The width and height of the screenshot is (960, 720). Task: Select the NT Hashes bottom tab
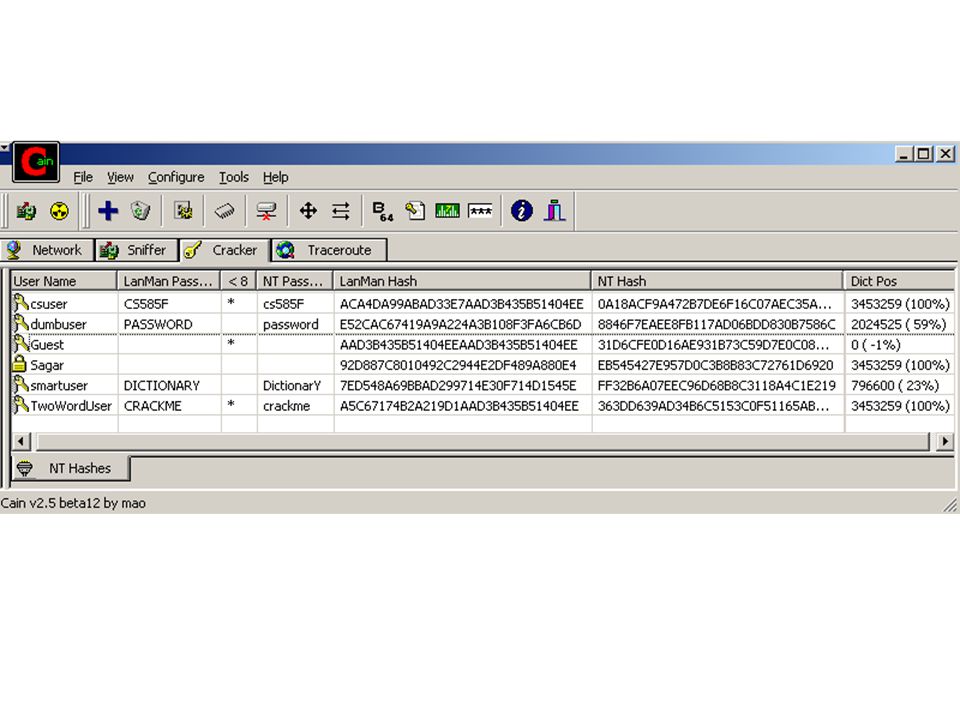coord(71,468)
